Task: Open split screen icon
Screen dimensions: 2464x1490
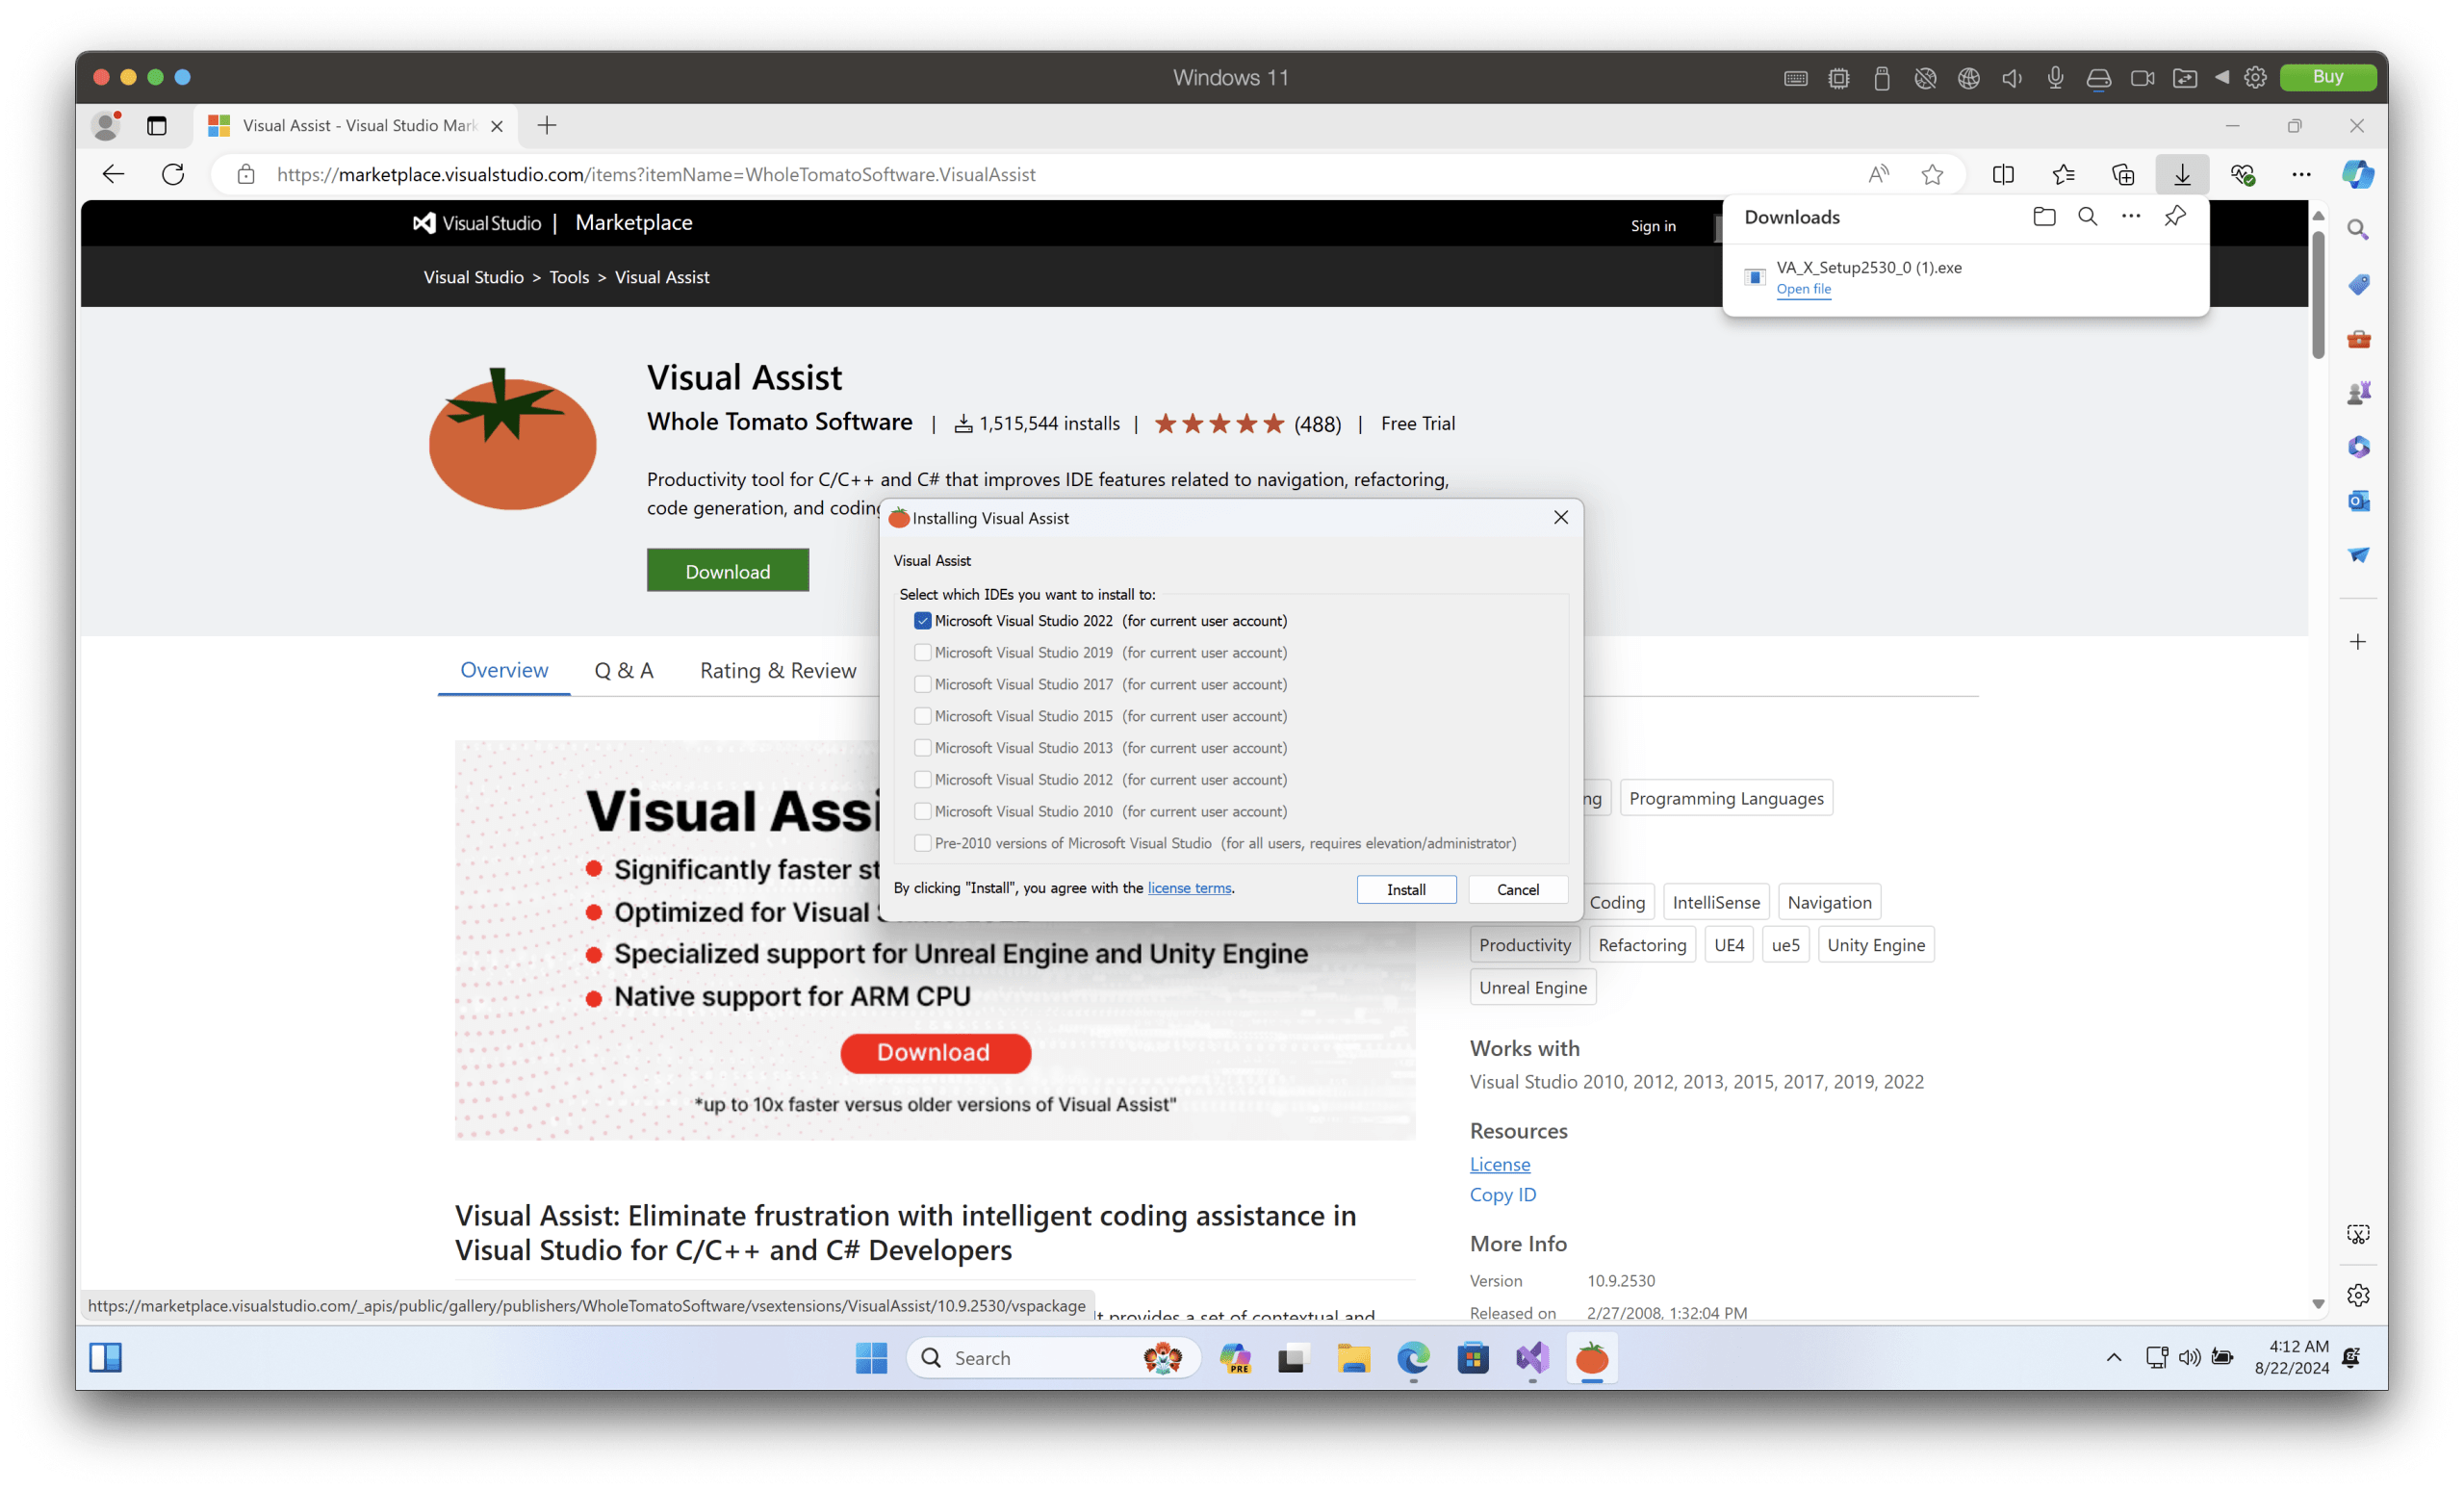Action: (x=2003, y=175)
